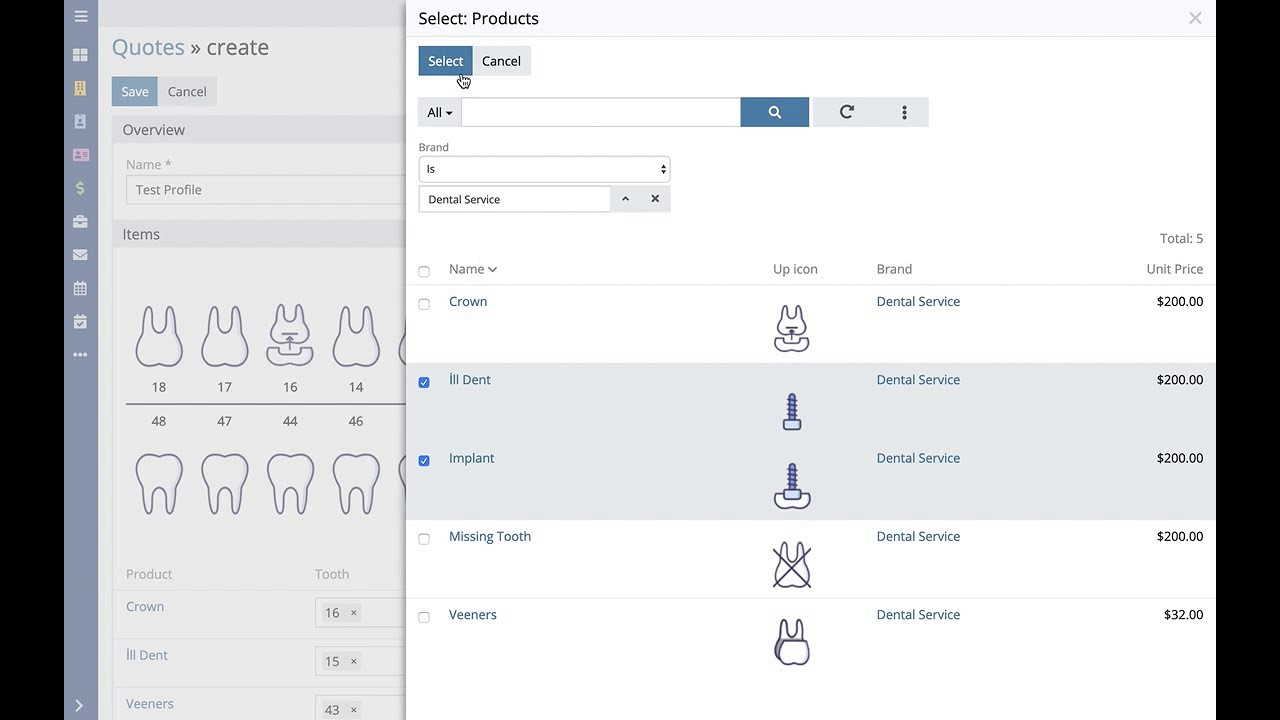
Task: Cancel the product selection dialog
Action: click(x=501, y=61)
